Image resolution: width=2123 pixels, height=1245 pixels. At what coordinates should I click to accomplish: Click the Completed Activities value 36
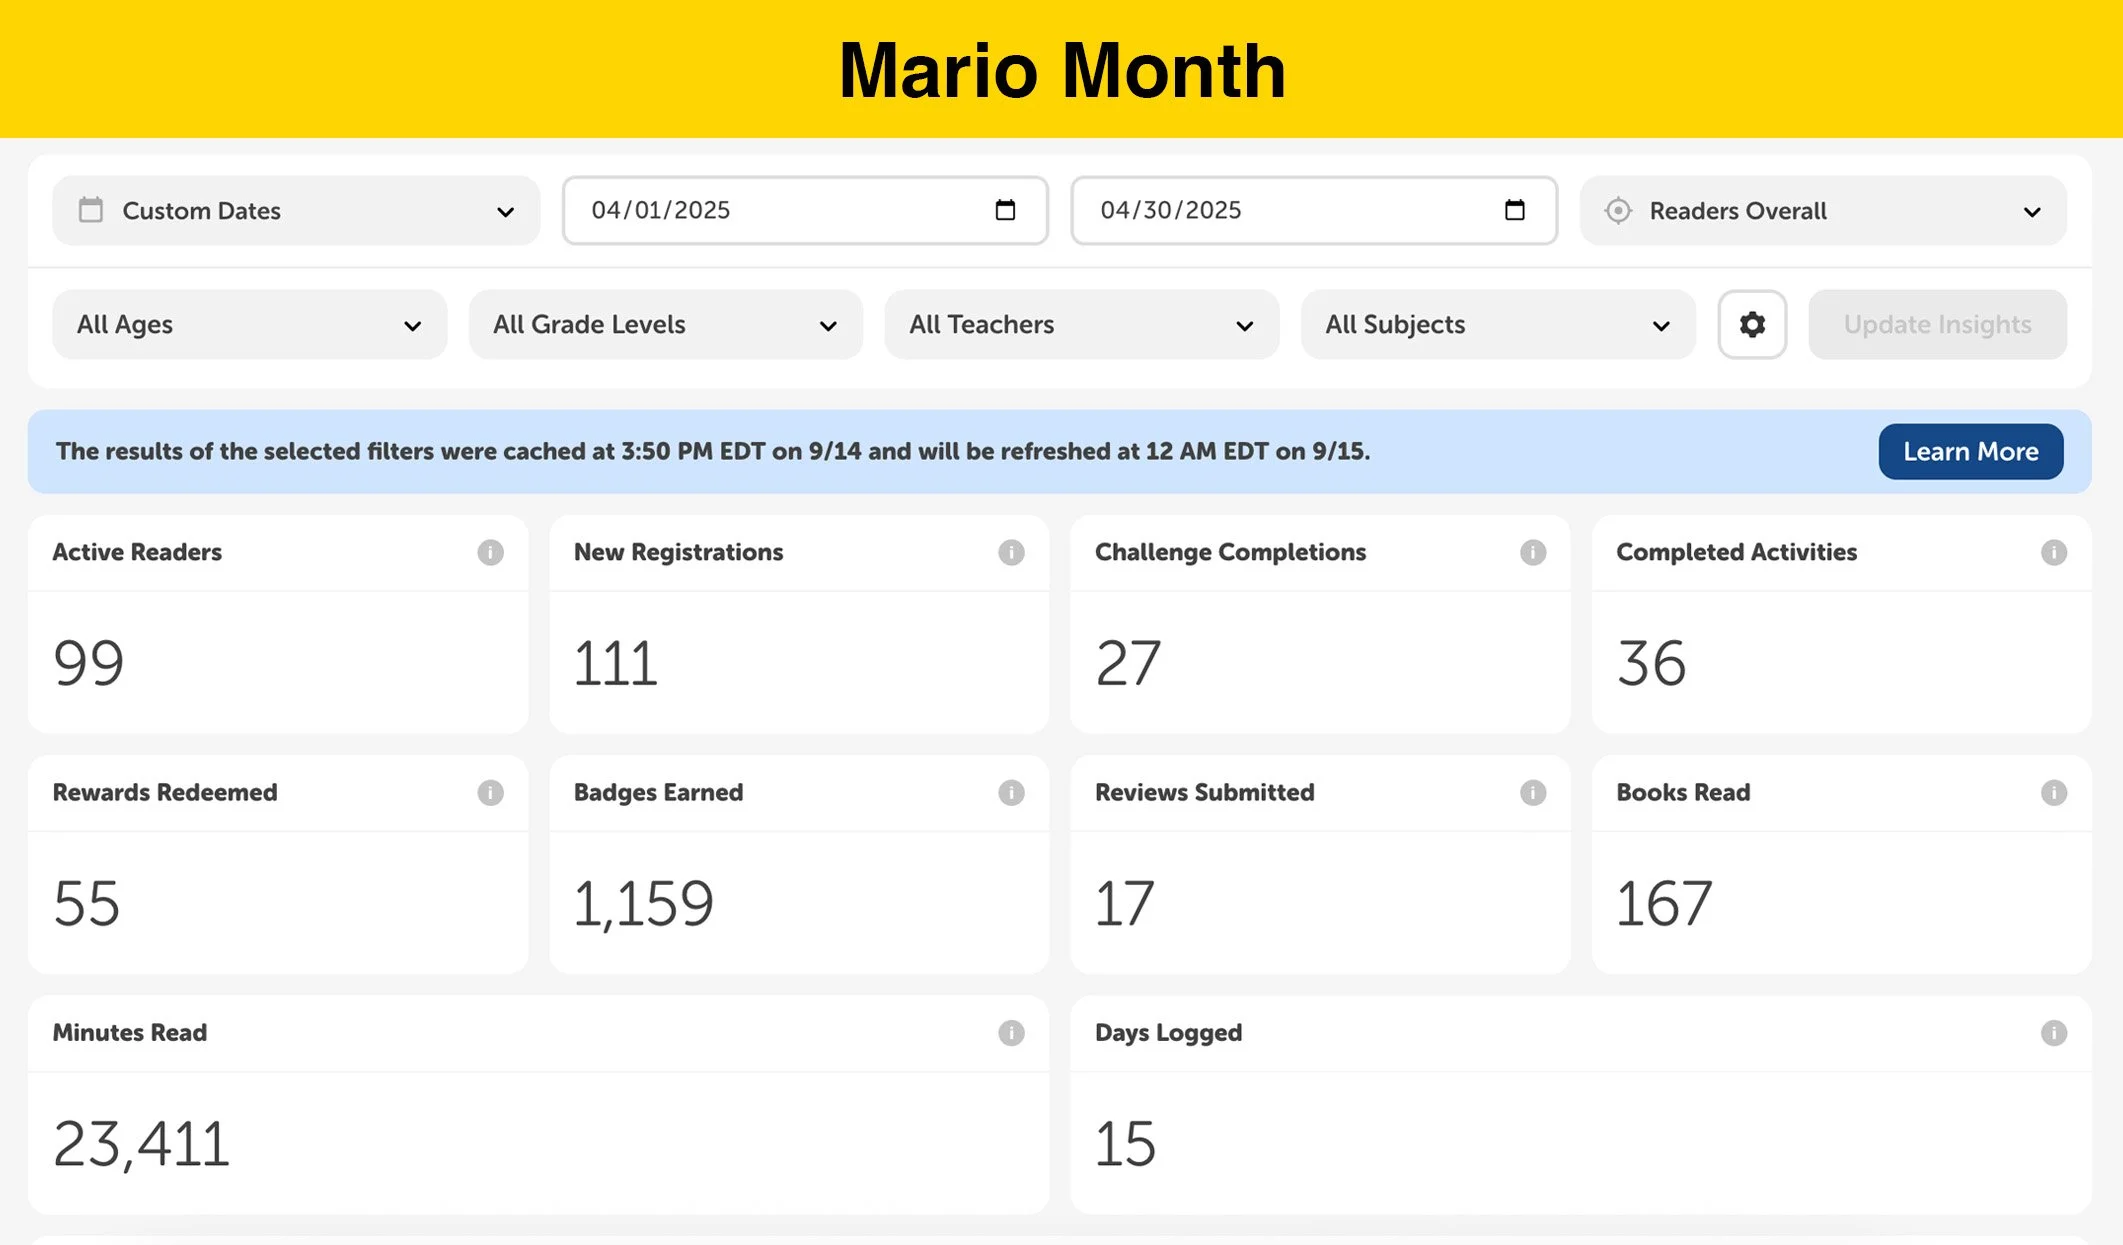tap(1651, 662)
